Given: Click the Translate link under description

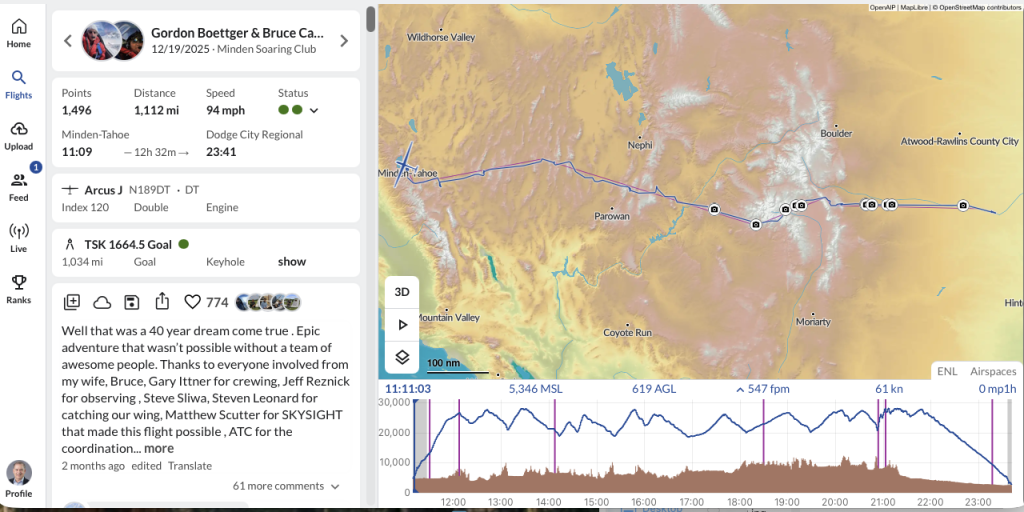Looking at the screenshot, I should (x=190, y=466).
